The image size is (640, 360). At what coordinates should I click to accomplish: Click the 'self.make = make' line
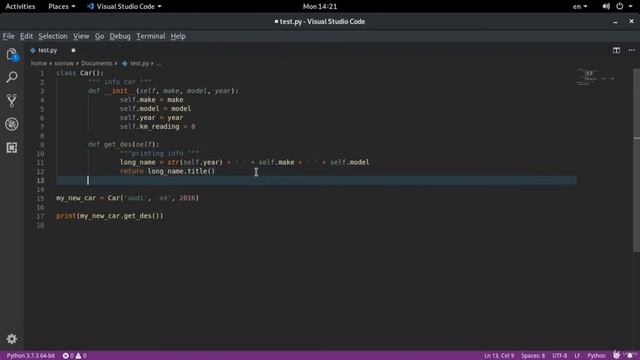click(151, 100)
